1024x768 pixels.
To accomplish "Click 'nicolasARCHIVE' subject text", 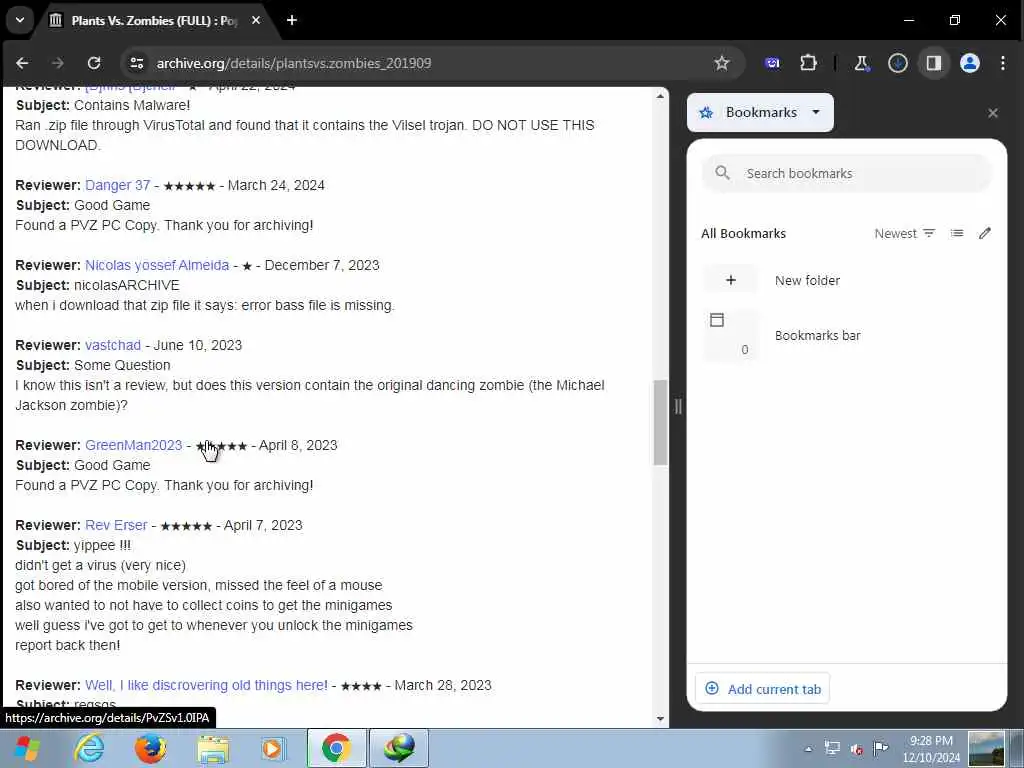I will tap(127, 285).
